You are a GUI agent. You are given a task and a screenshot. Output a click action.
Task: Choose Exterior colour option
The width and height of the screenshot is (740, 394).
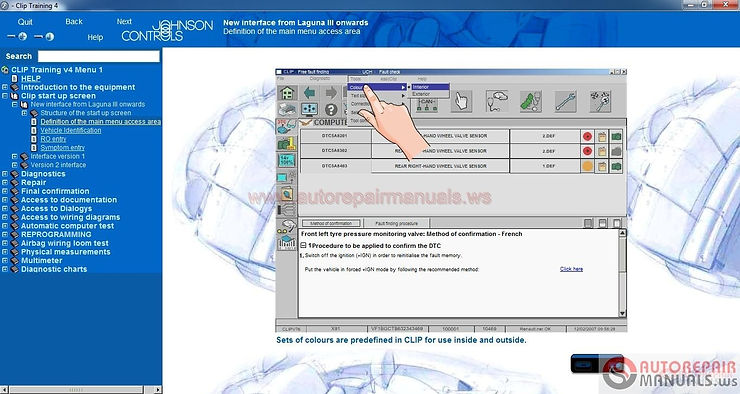coord(430,94)
